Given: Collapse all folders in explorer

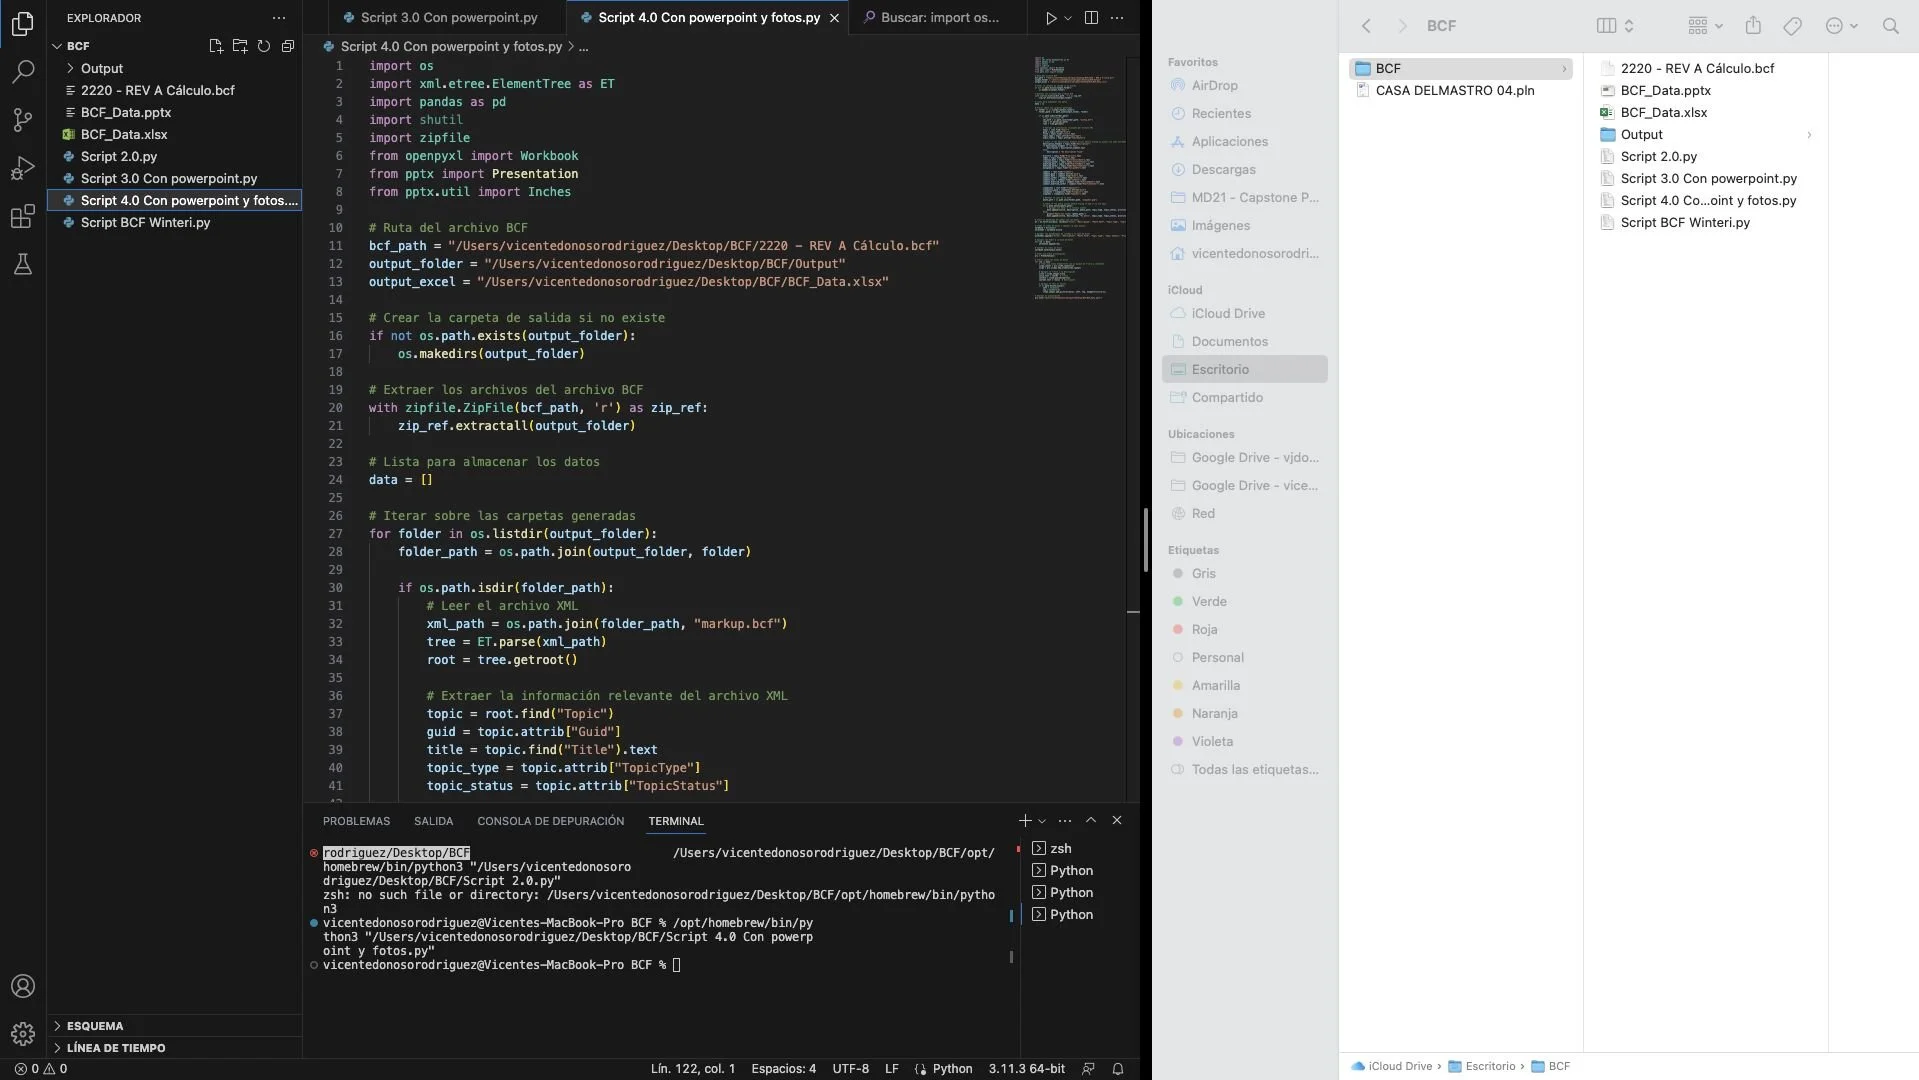Looking at the screenshot, I should tap(288, 46).
